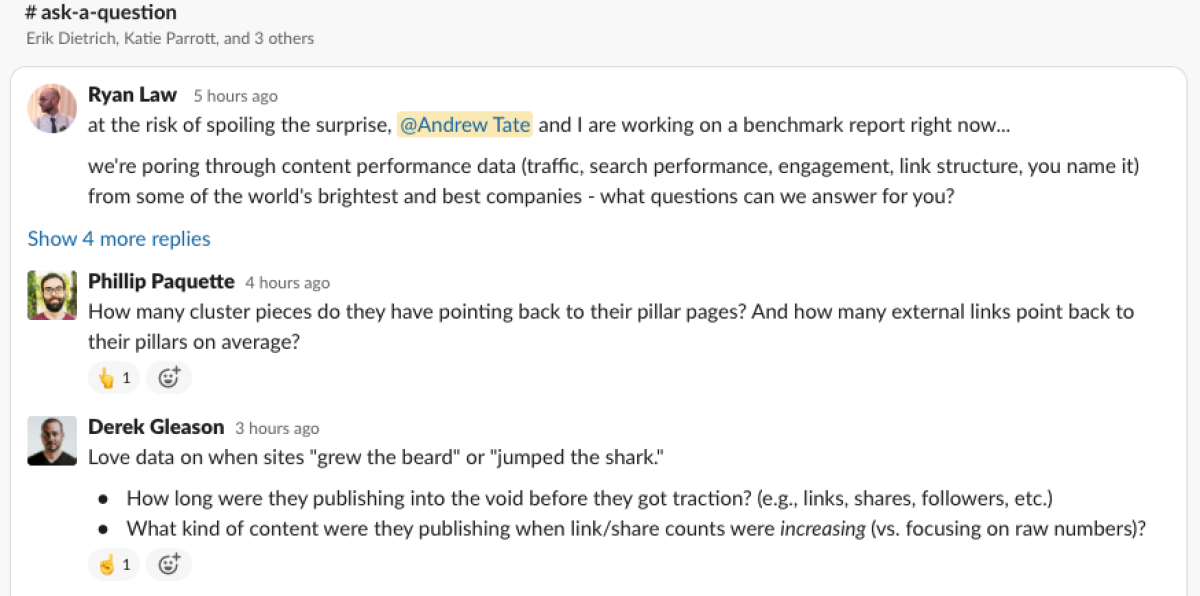Viewport: 1200px width, 596px height.
Task: Click Derek Gleason's name
Action: tap(156, 427)
